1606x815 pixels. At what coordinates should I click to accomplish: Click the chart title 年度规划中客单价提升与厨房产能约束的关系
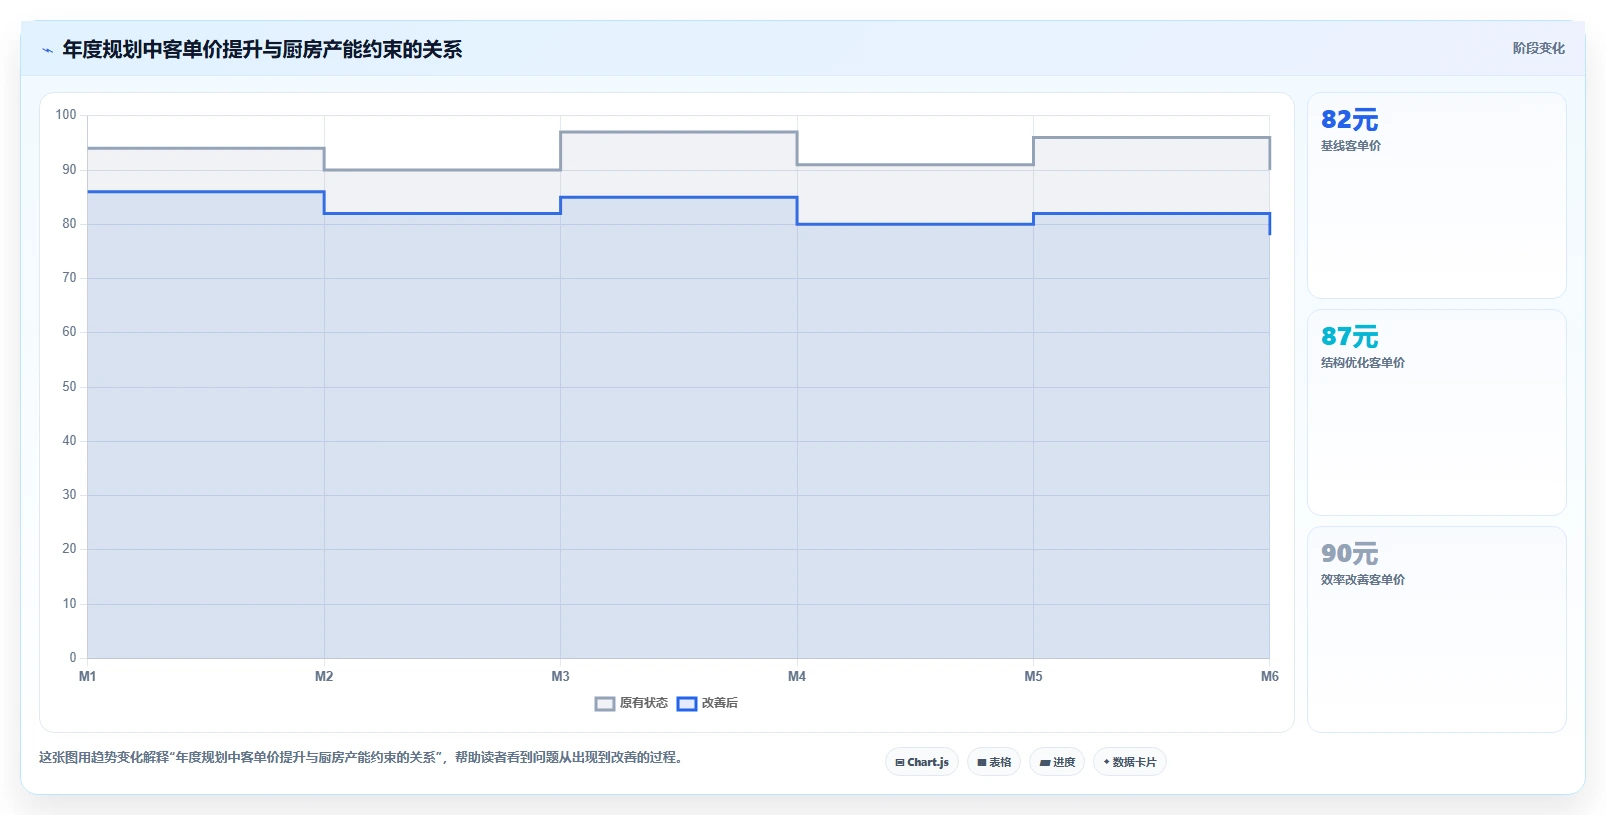(262, 50)
